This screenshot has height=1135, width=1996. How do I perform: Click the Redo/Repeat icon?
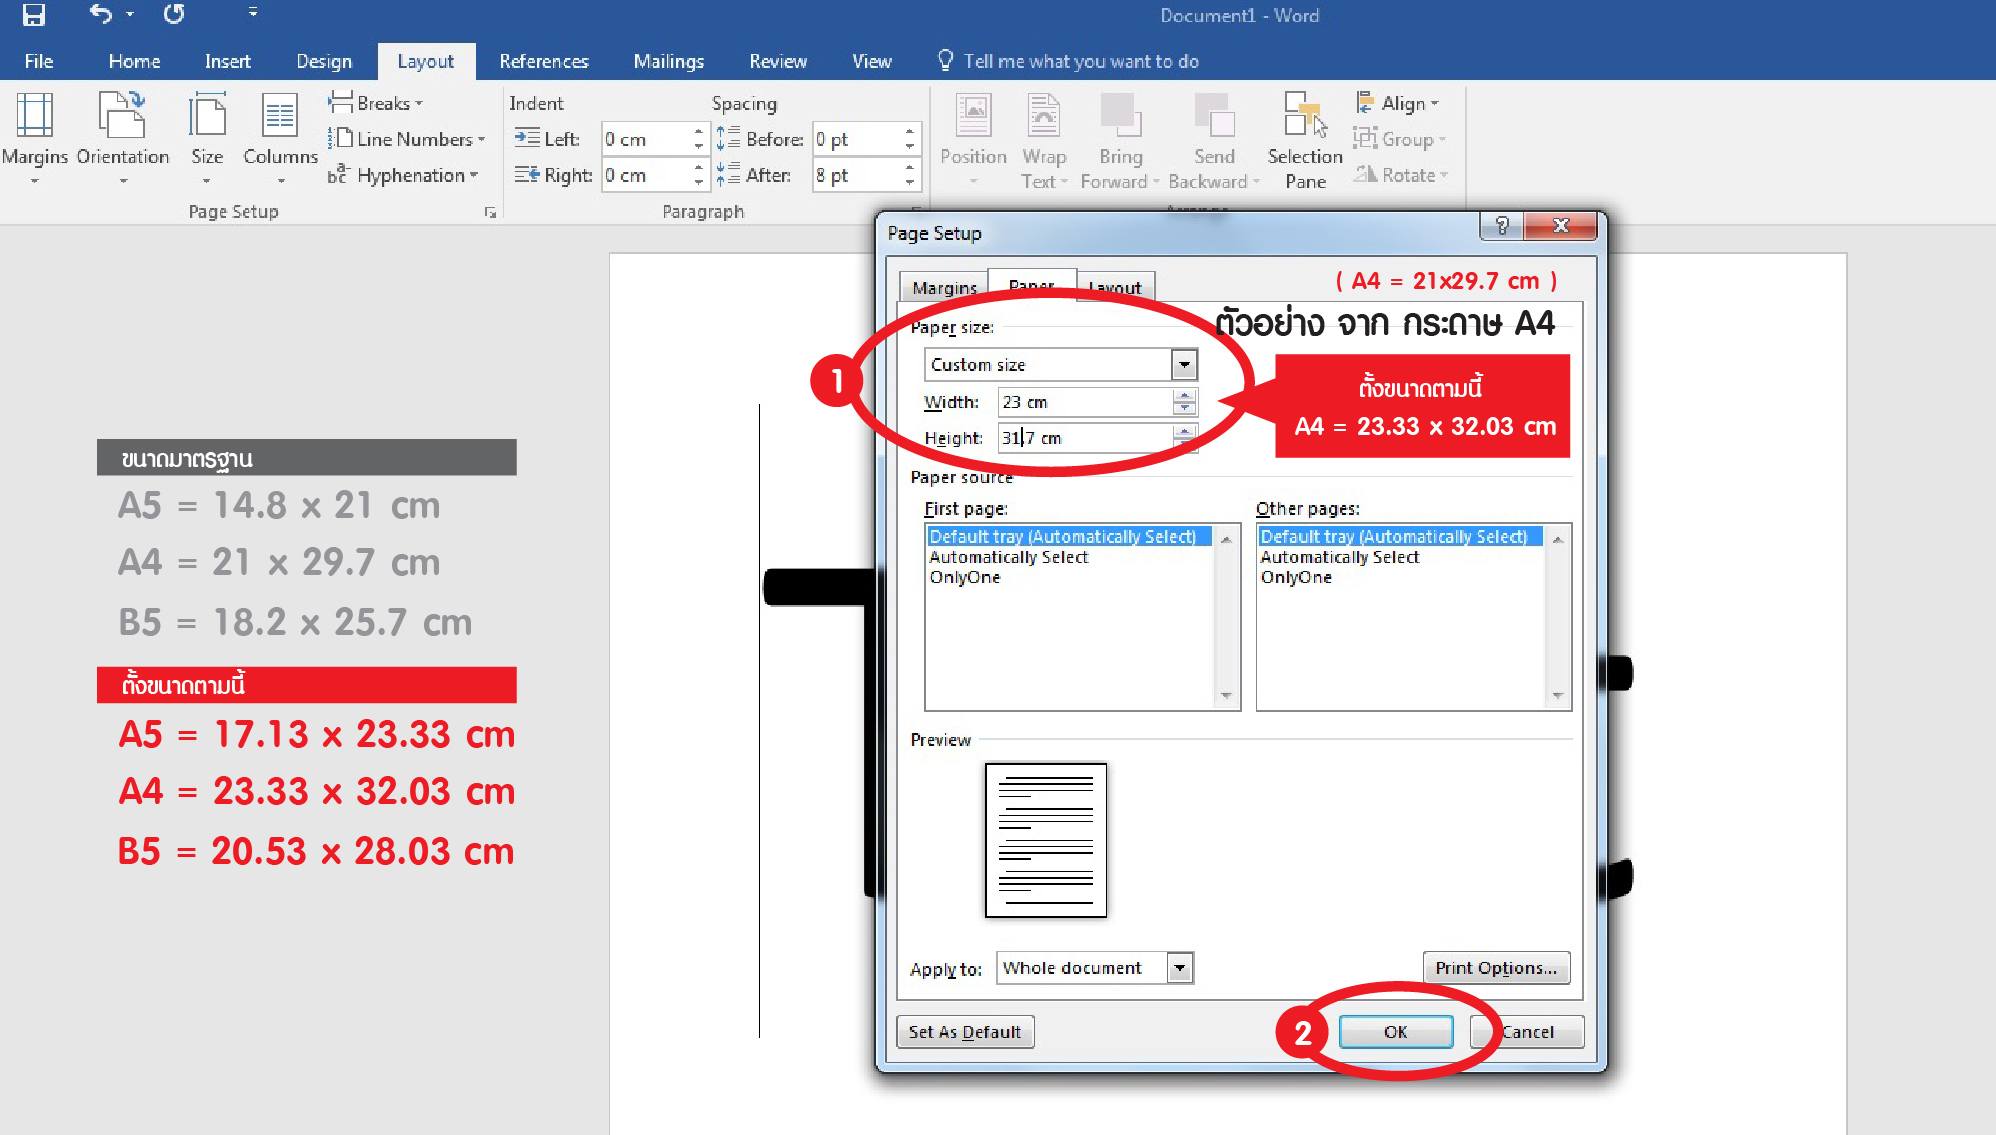pos(174,14)
